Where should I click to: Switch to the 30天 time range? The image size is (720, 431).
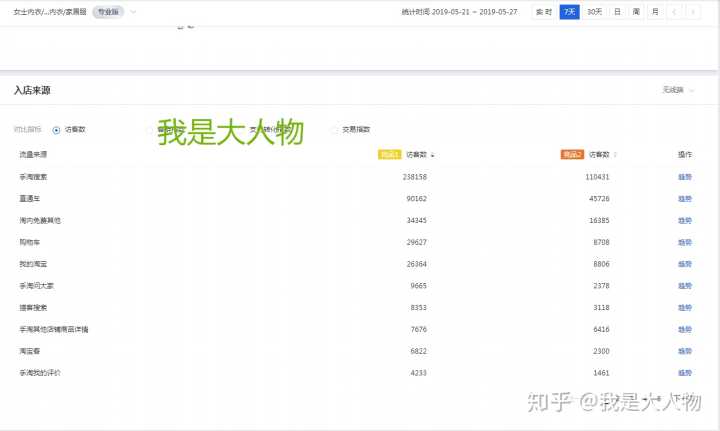594,12
